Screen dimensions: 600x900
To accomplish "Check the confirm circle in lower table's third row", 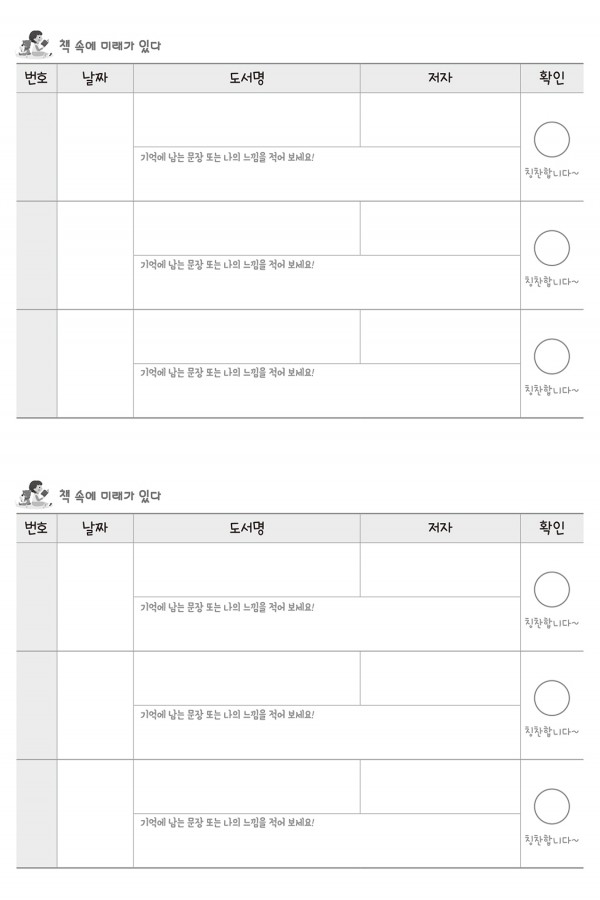I will click(x=551, y=806).
